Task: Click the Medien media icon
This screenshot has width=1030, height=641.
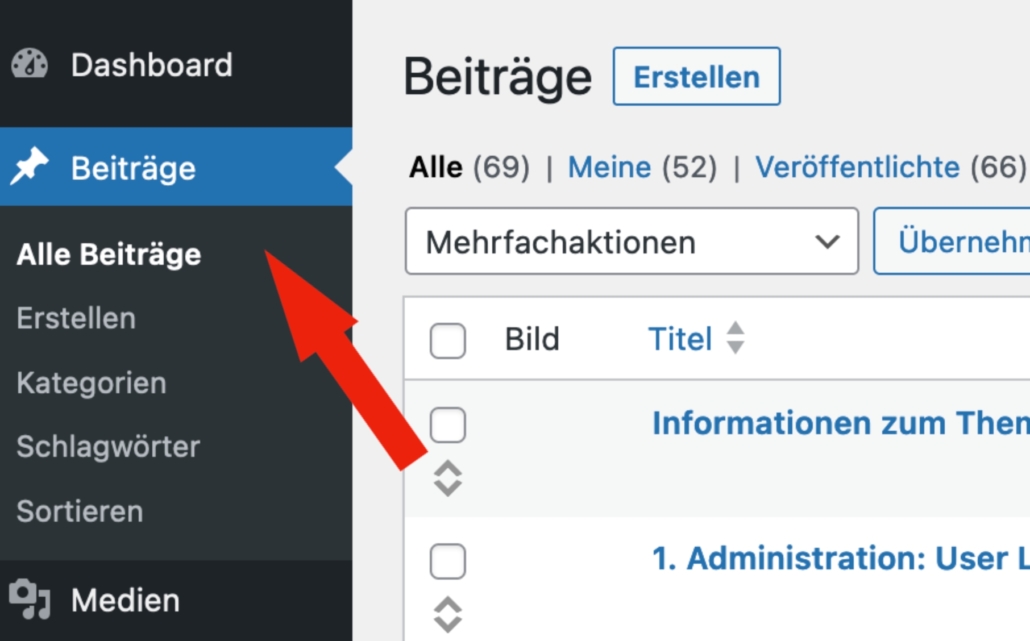Action: pyautogui.click(x=30, y=600)
